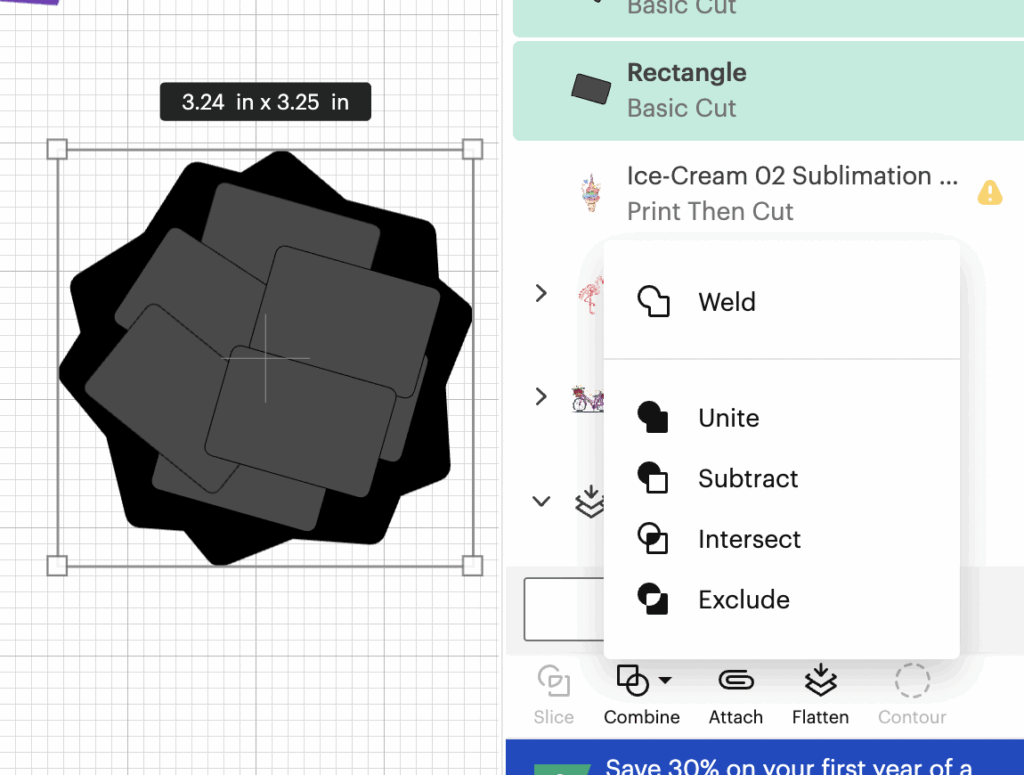This screenshot has height=775, width=1024.
Task: Choose Unite in the Combine menu
Action: pyautogui.click(x=728, y=418)
